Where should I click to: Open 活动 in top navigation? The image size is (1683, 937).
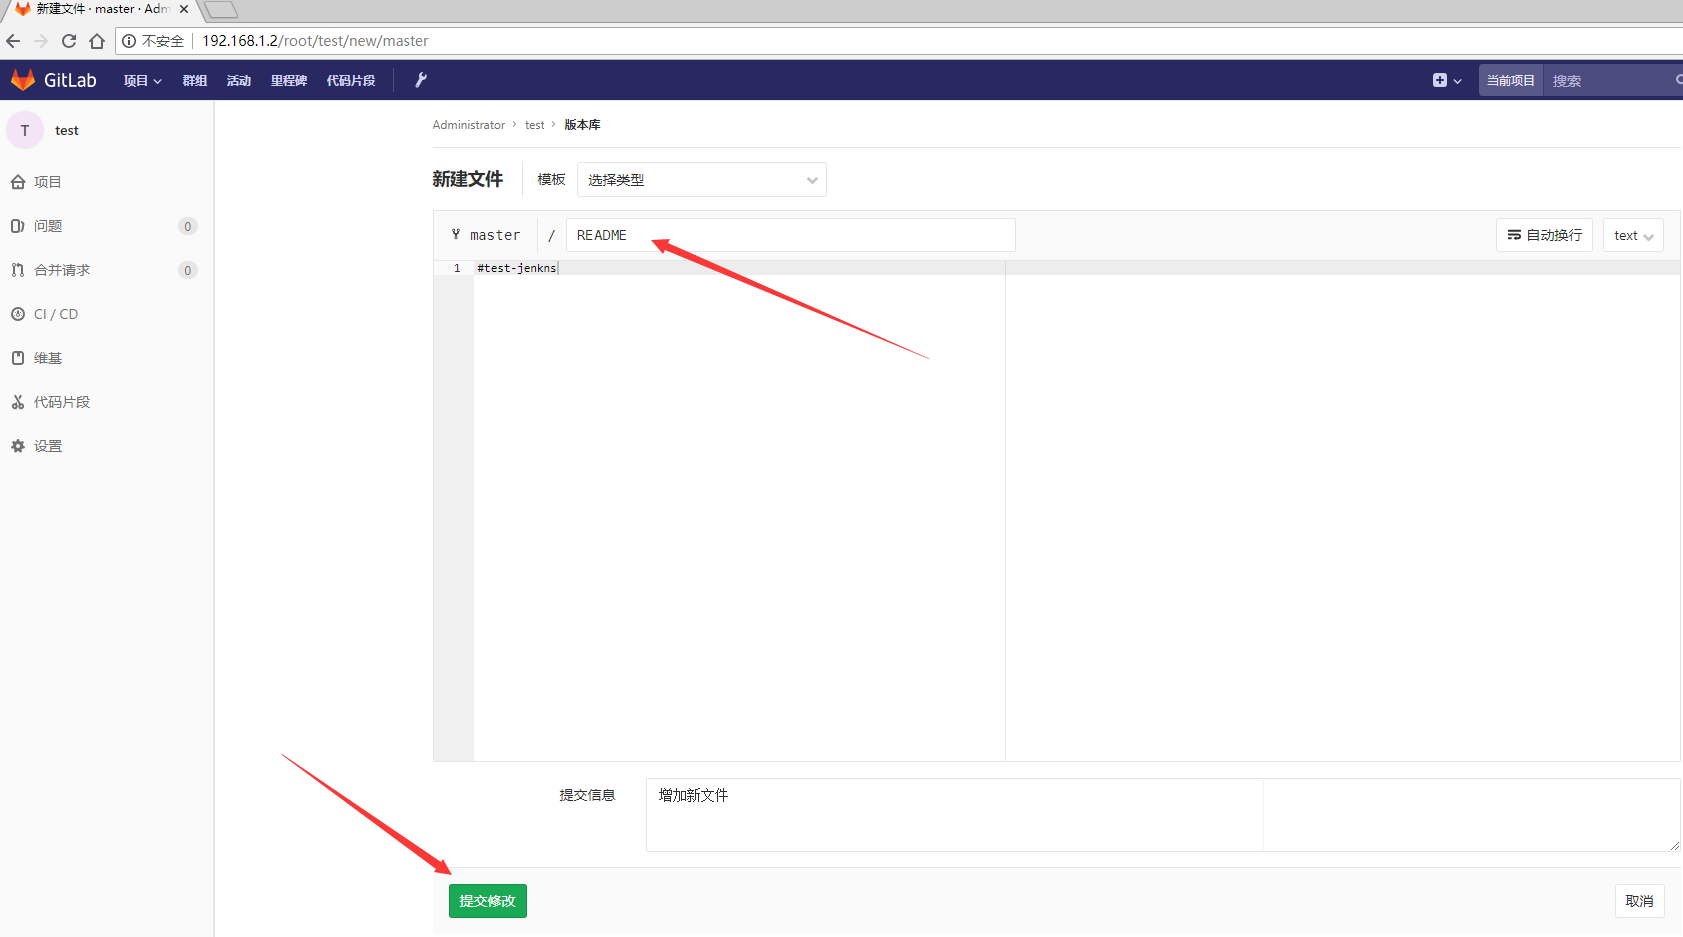(239, 81)
